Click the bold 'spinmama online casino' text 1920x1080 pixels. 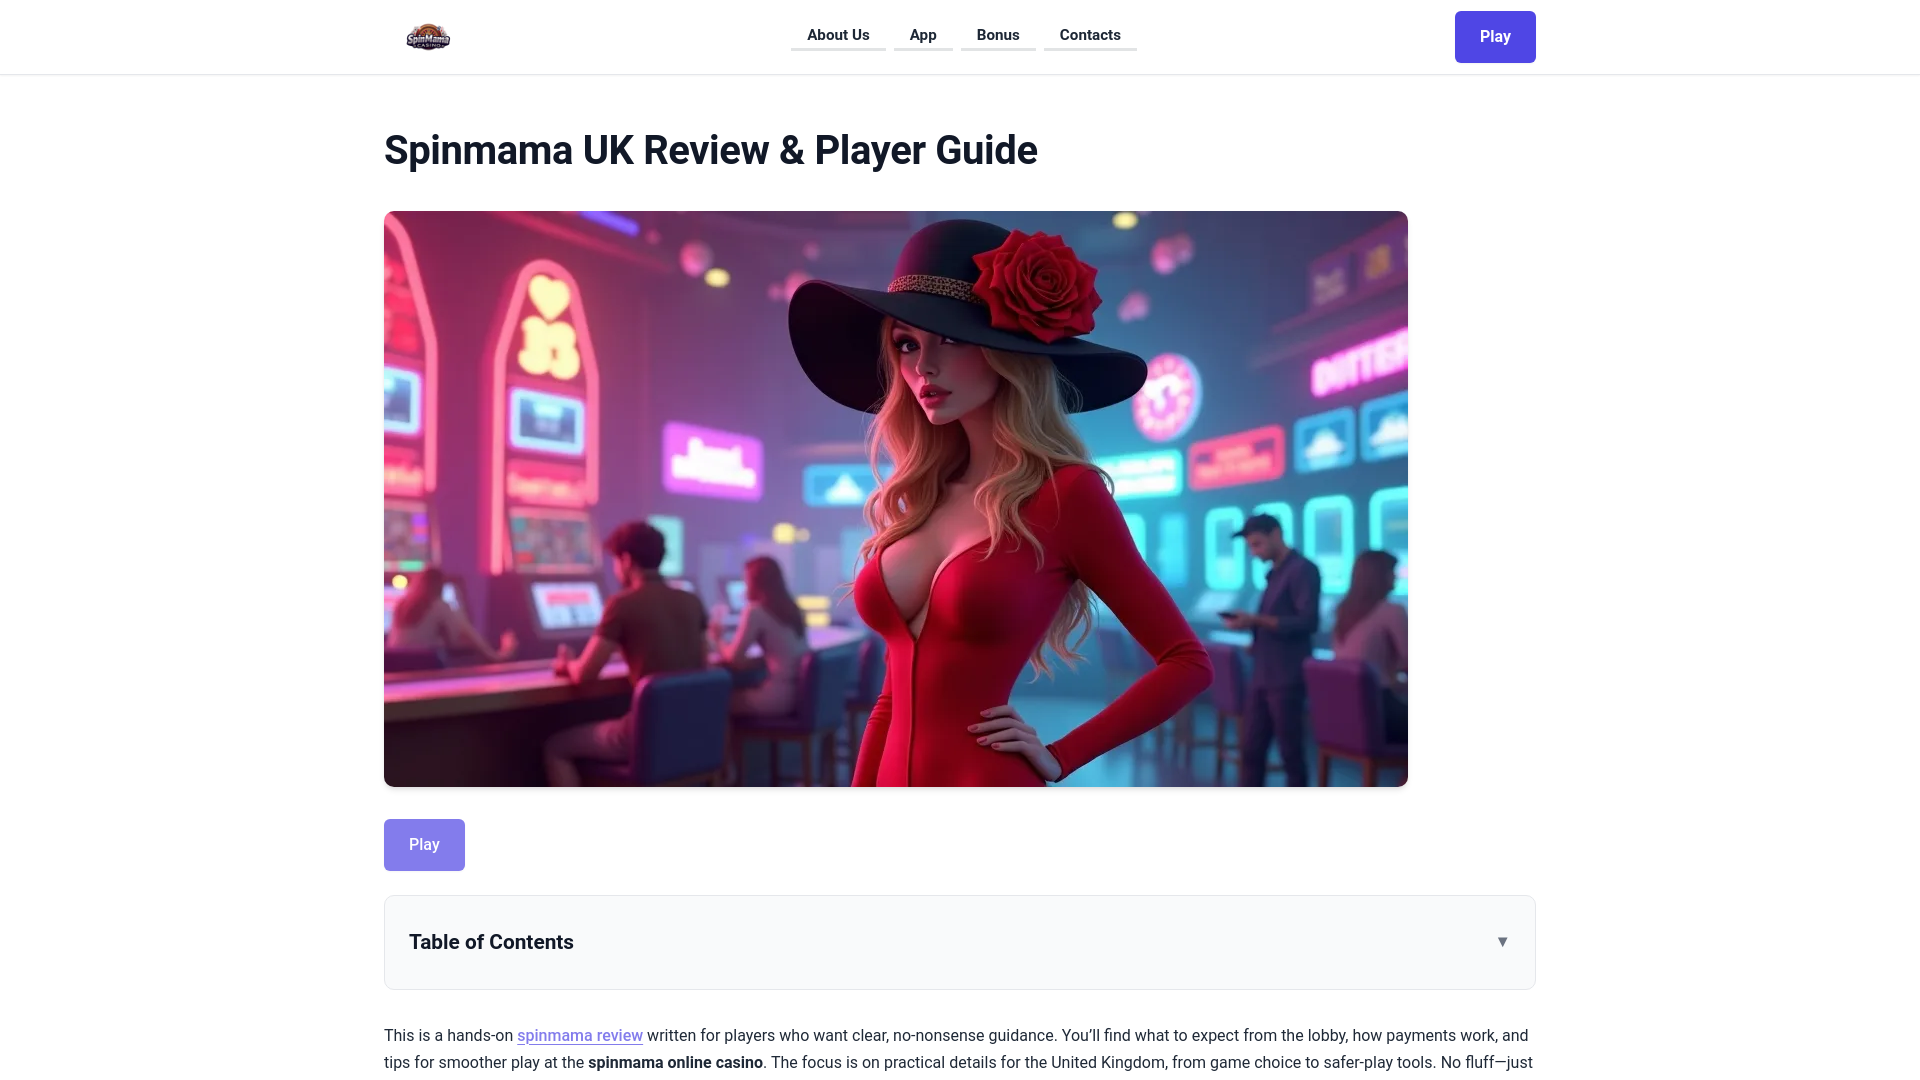point(675,1063)
